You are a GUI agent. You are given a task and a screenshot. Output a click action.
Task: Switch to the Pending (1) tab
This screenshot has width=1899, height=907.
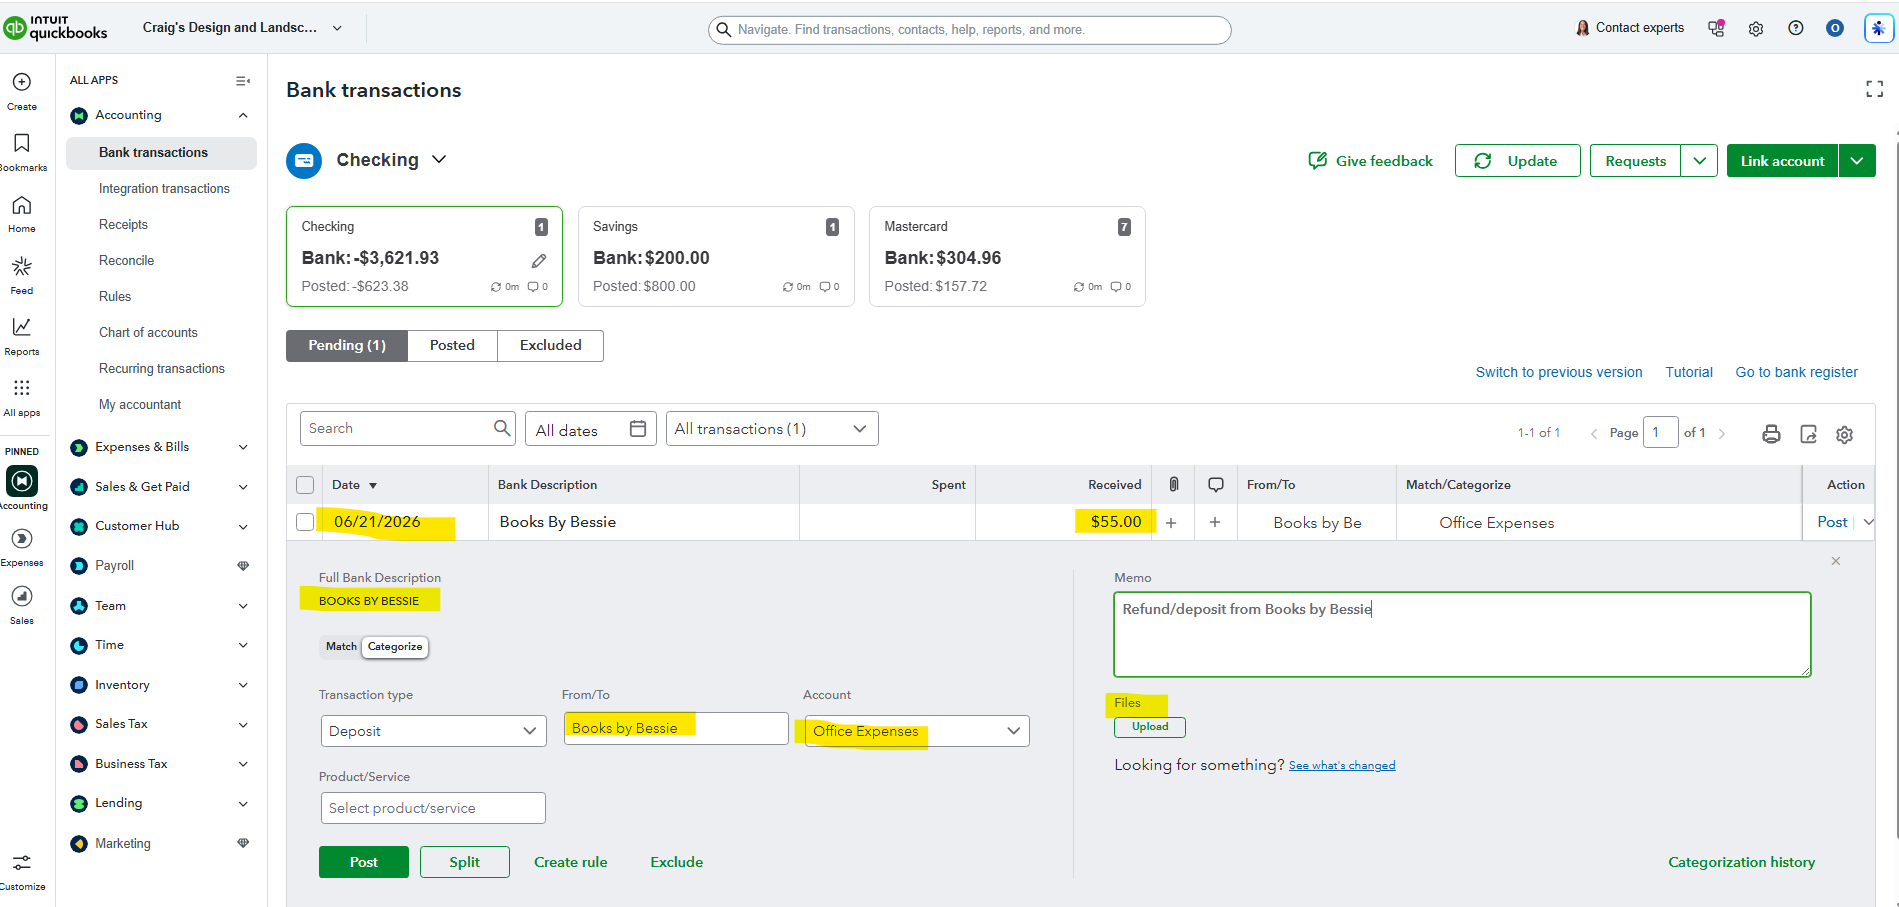347,346
